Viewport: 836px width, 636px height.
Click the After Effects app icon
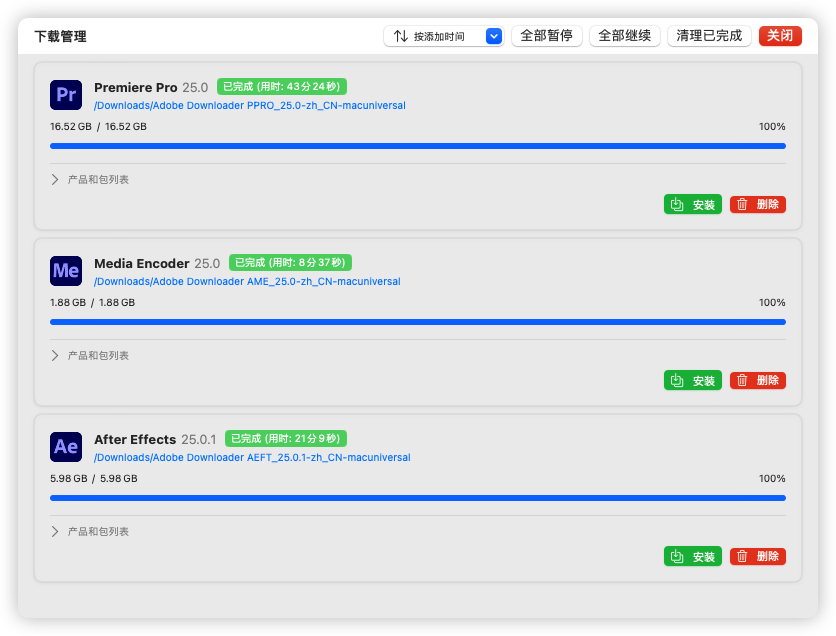(66, 447)
